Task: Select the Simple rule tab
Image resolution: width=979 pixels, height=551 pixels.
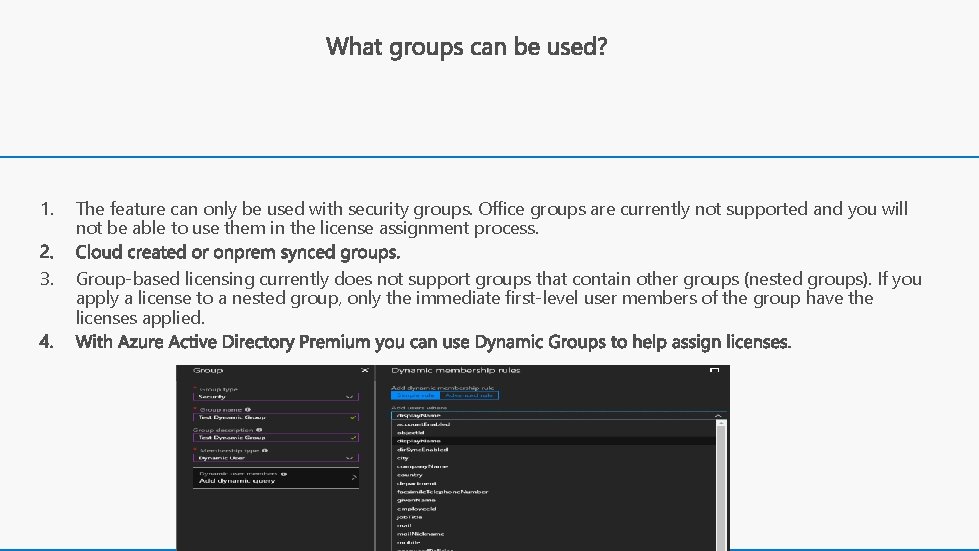Action: coord(416,396)
